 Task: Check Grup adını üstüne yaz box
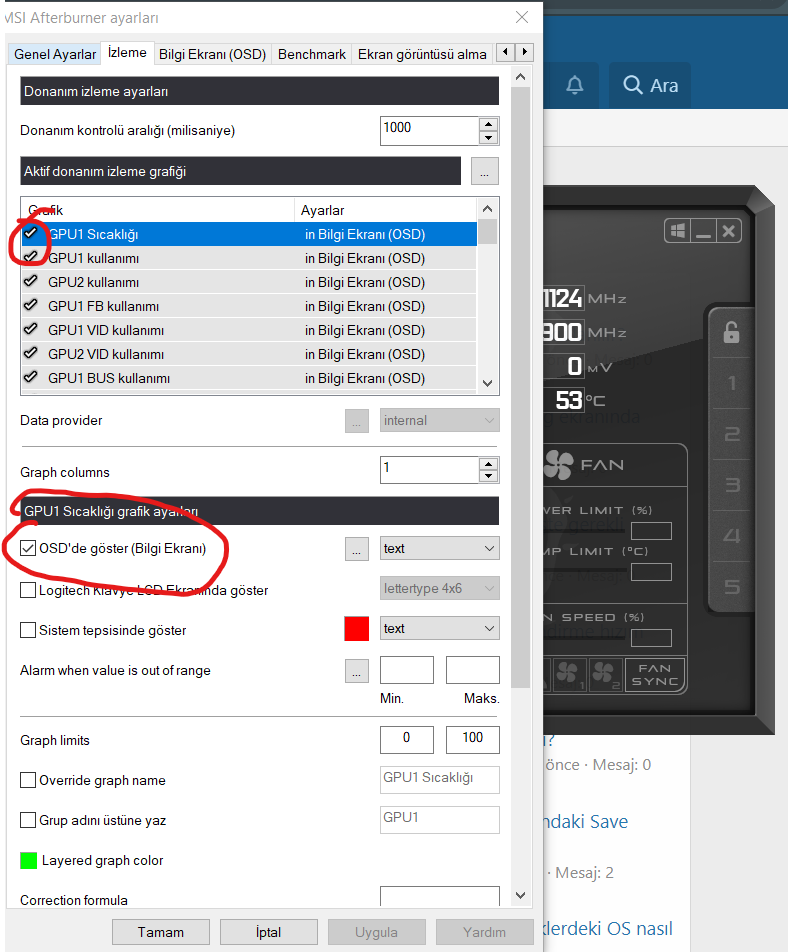click(28, 820)
